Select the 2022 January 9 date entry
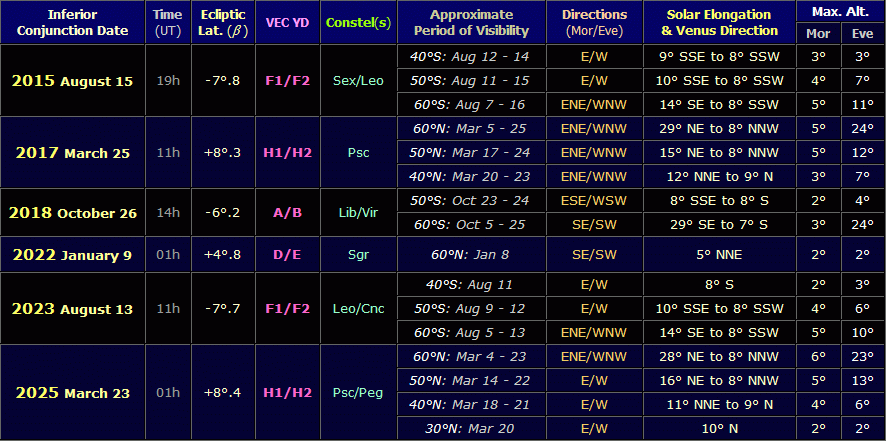This screenshot has width=886, height=441. pos(72,255)
